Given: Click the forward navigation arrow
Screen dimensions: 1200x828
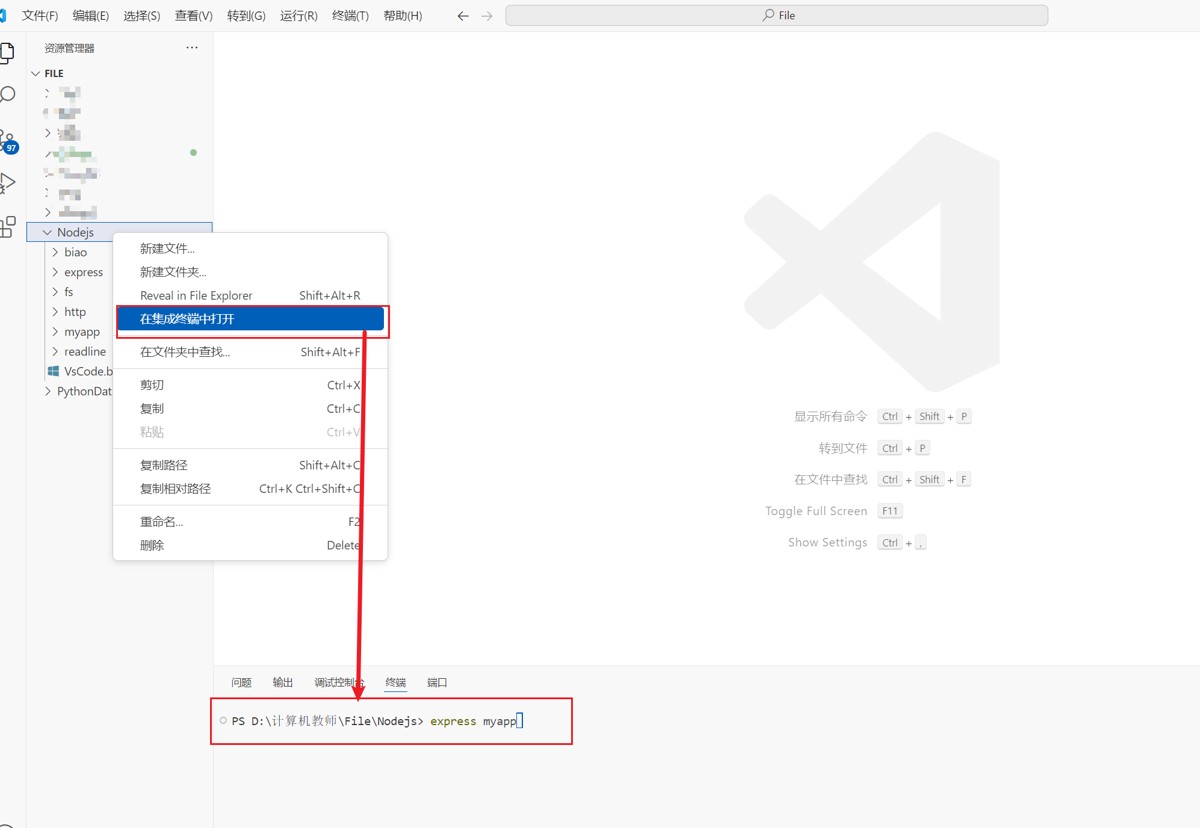Looking at the screenshot, I should pos(487,16).
